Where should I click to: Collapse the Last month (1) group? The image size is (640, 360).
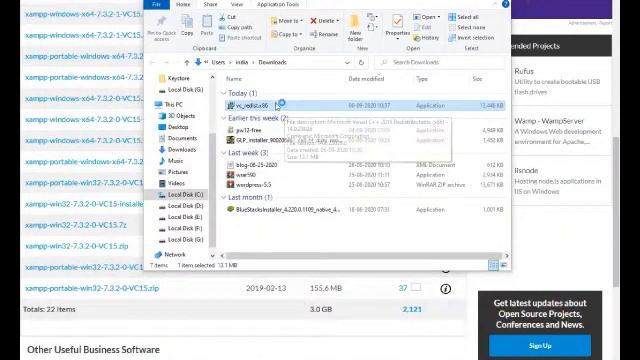[224, 198]
